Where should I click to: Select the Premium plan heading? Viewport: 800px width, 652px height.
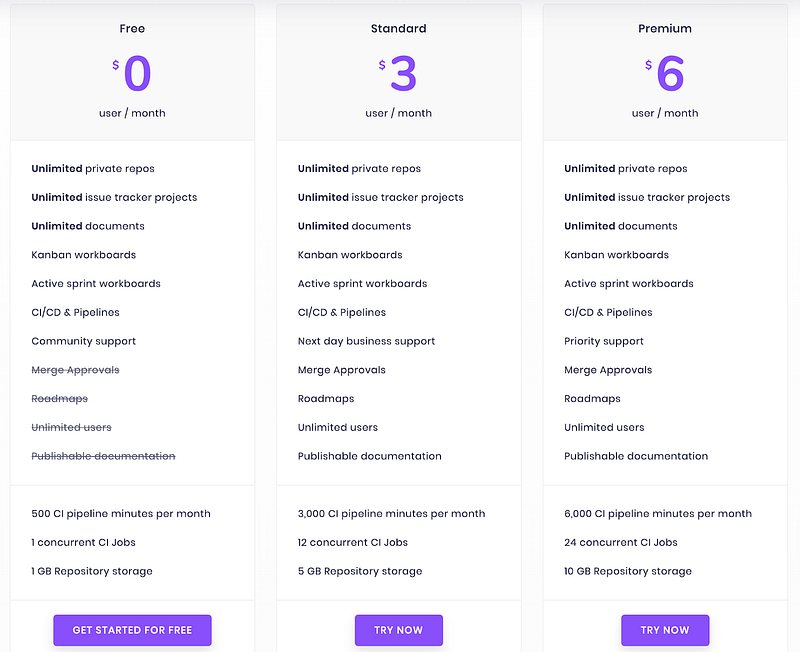[665, 29]
